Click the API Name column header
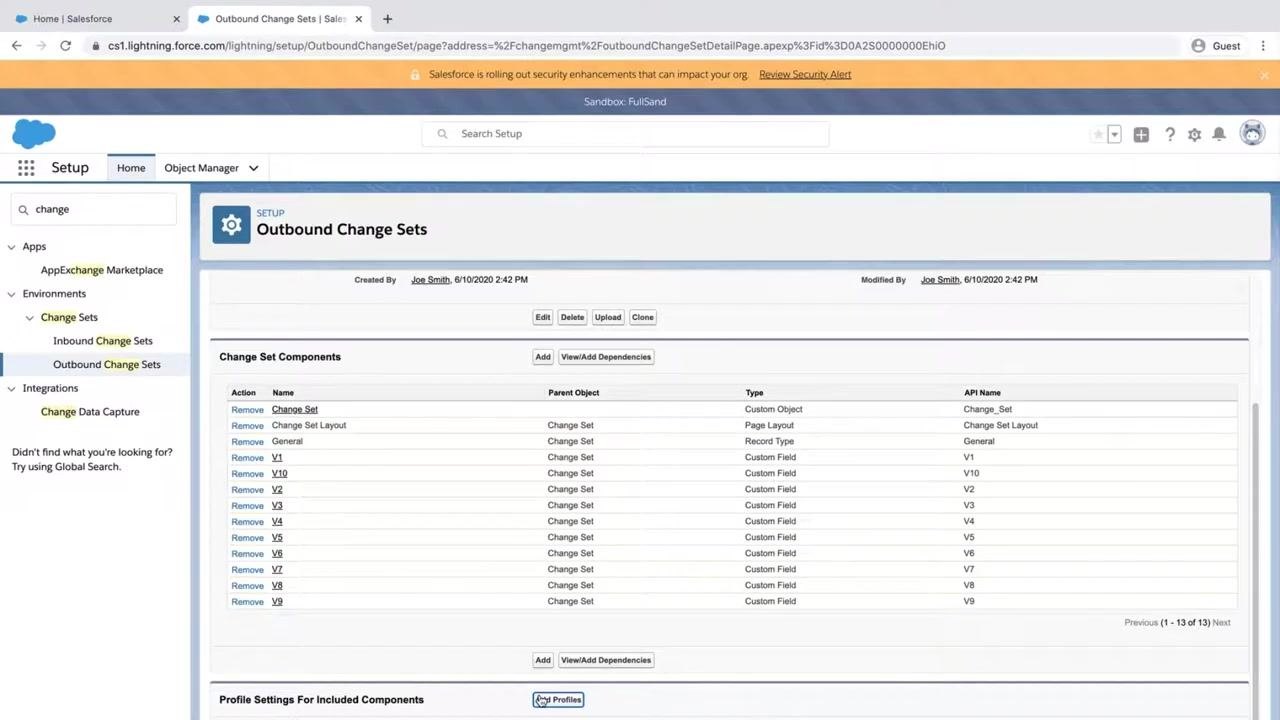 click(982, 393)
